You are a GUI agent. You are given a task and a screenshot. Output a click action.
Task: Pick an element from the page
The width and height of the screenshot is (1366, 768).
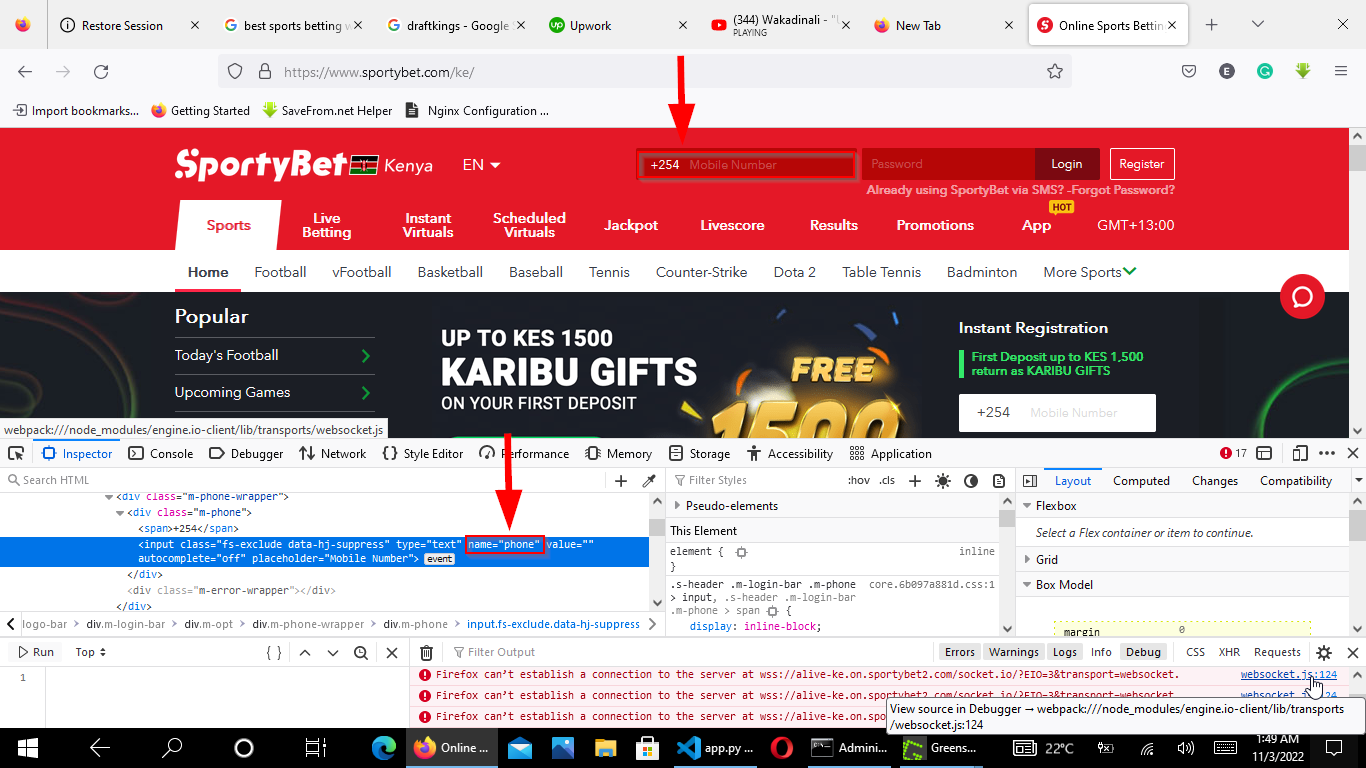coord(16,453)
